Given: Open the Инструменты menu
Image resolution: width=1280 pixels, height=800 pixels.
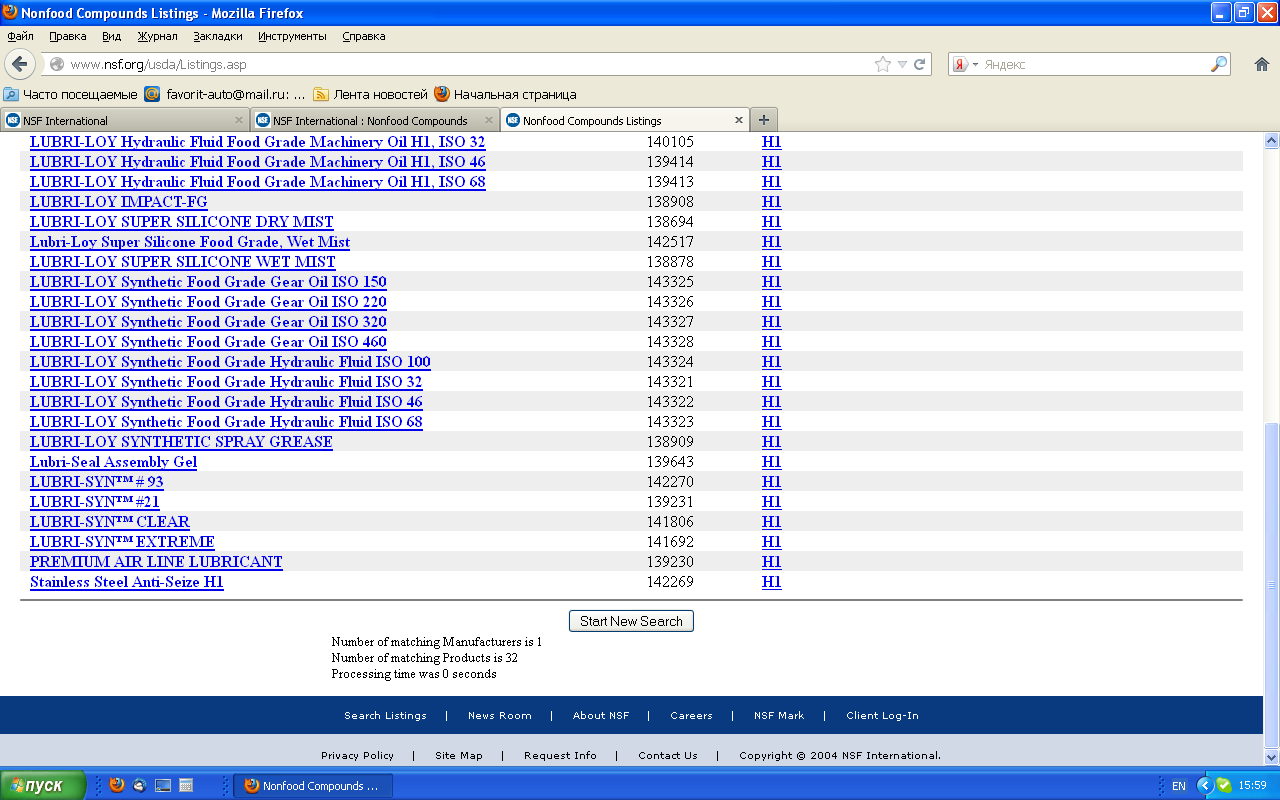Looking at the screenshot, I should coord(292,36).
